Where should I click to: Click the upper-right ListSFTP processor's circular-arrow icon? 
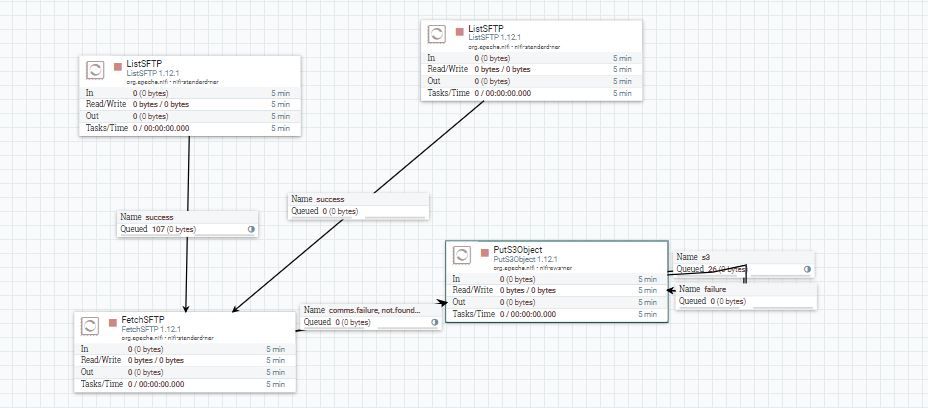coord(437,34)
